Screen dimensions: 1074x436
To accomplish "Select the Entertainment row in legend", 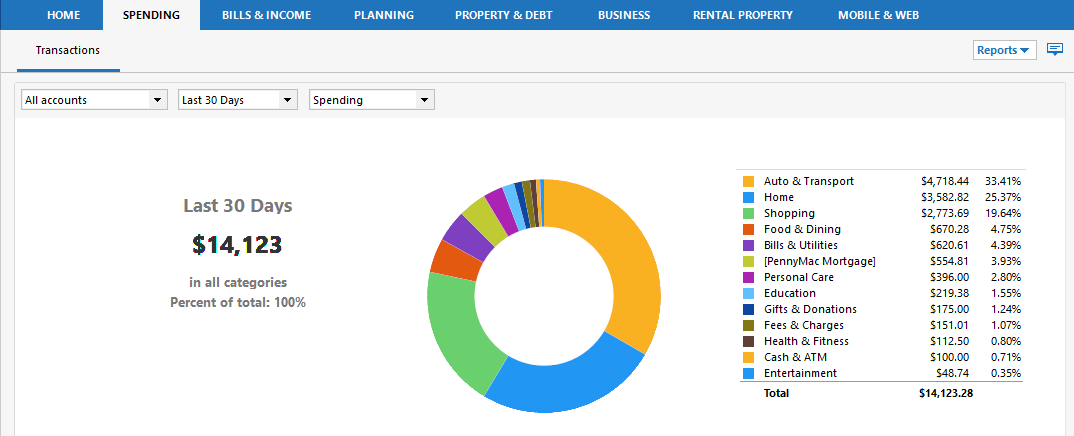I will [x=800, y=373].
